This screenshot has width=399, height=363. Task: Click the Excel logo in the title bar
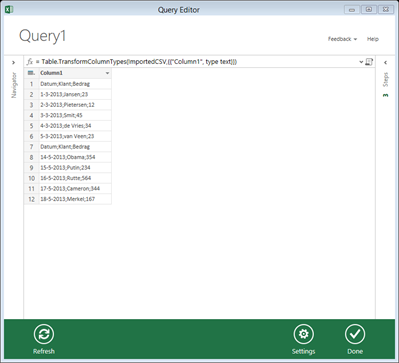pyautogui.click(x=9, y=10)
